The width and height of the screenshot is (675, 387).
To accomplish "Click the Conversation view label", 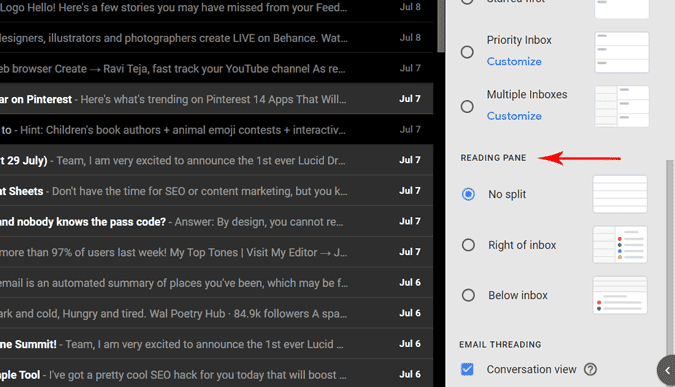I will (x=531, y=369).
